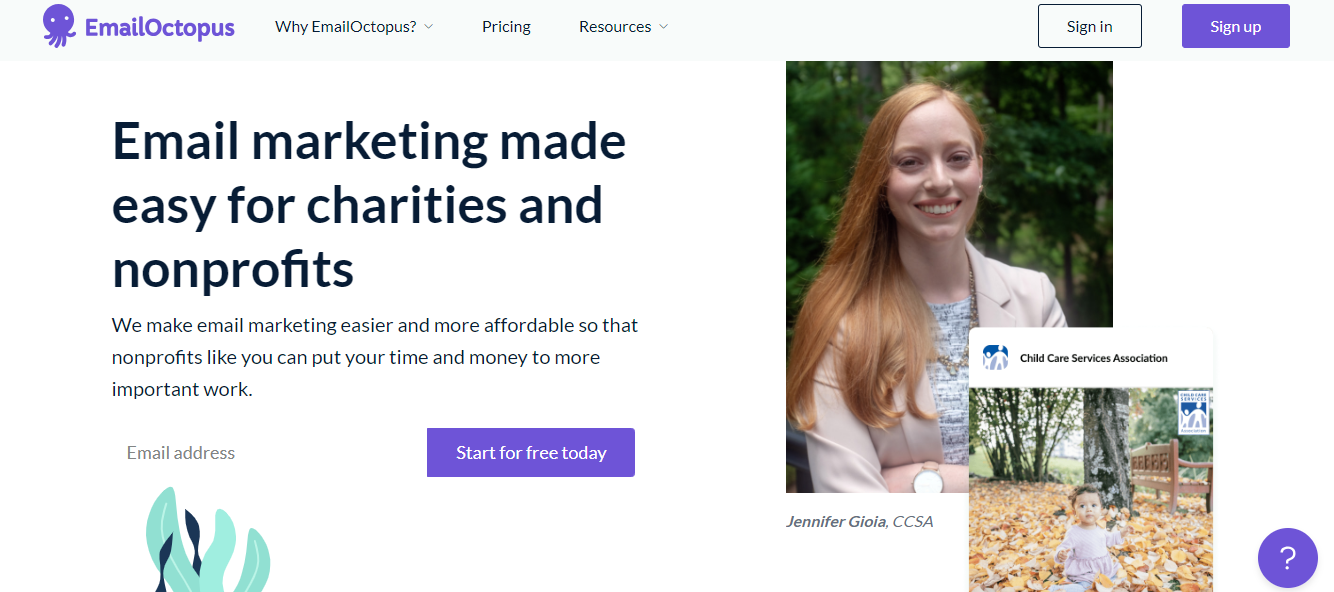This screenshot has height=592, width=1334.
Task: Click the CCSA badge on the baby photo
Action: (x=1193, y=411)
